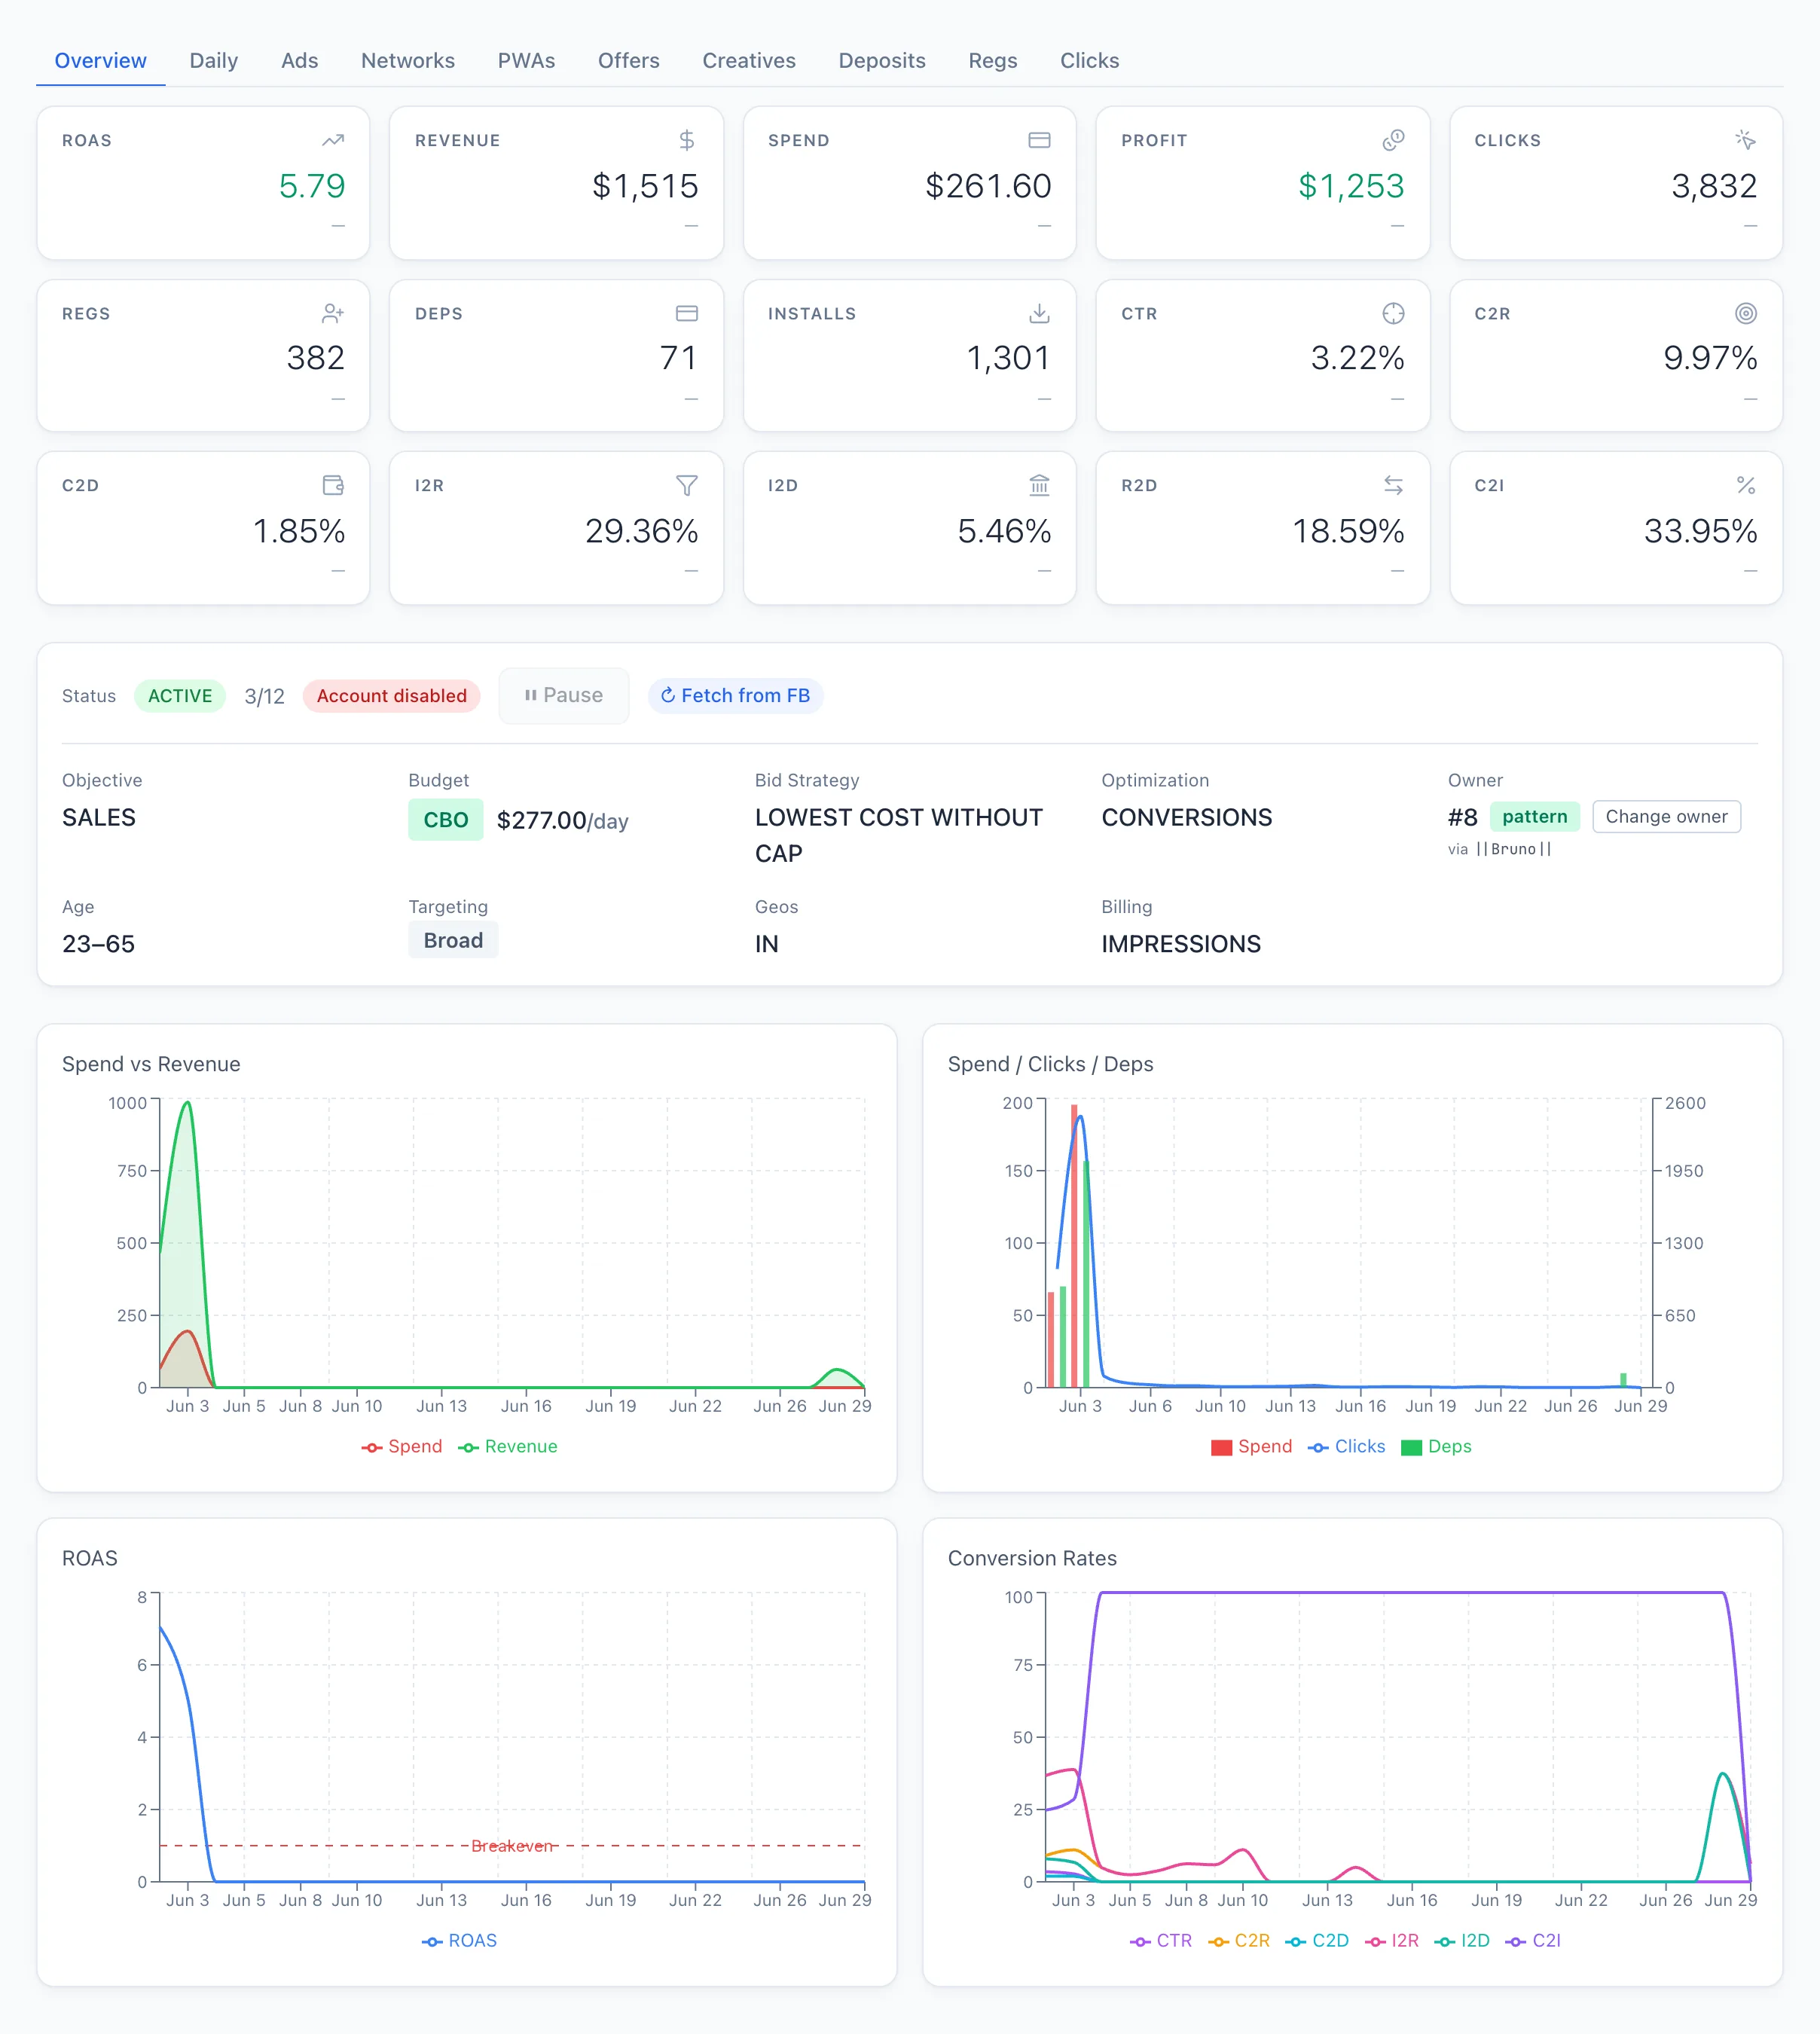Click the funnel icon on I2R card
1820x2034 pixels.
point(686,485)
